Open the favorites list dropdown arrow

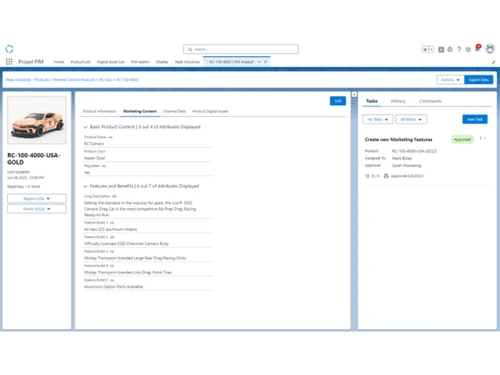431,49
